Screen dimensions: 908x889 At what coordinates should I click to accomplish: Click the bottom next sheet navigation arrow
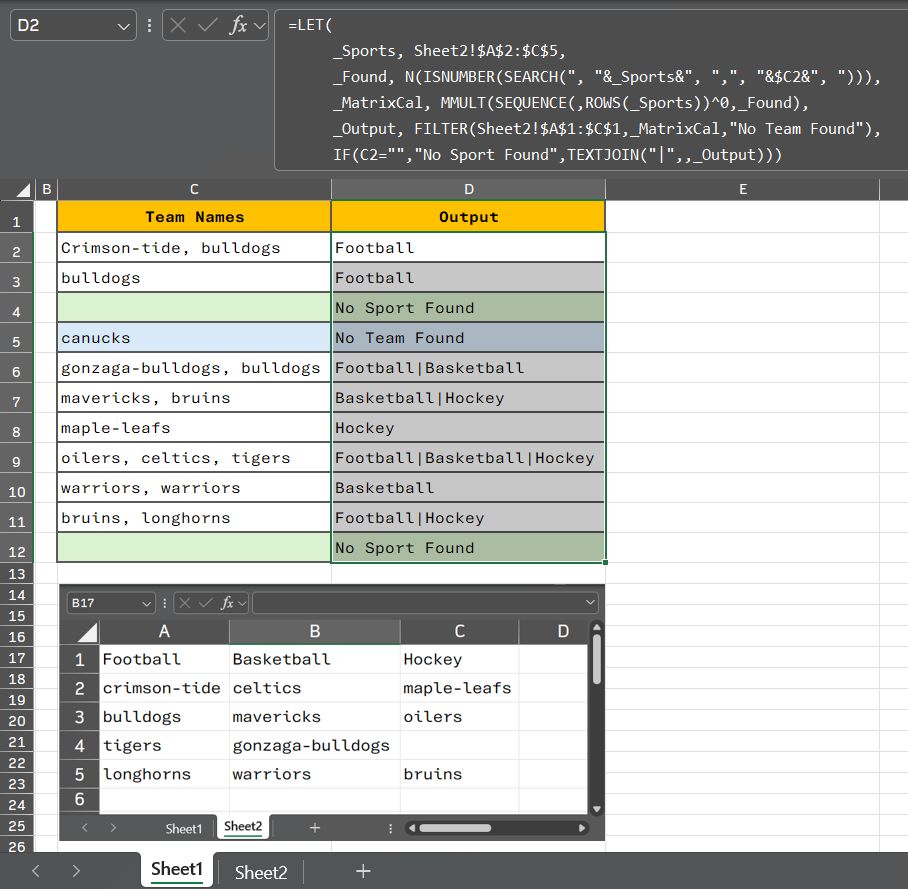76,870
